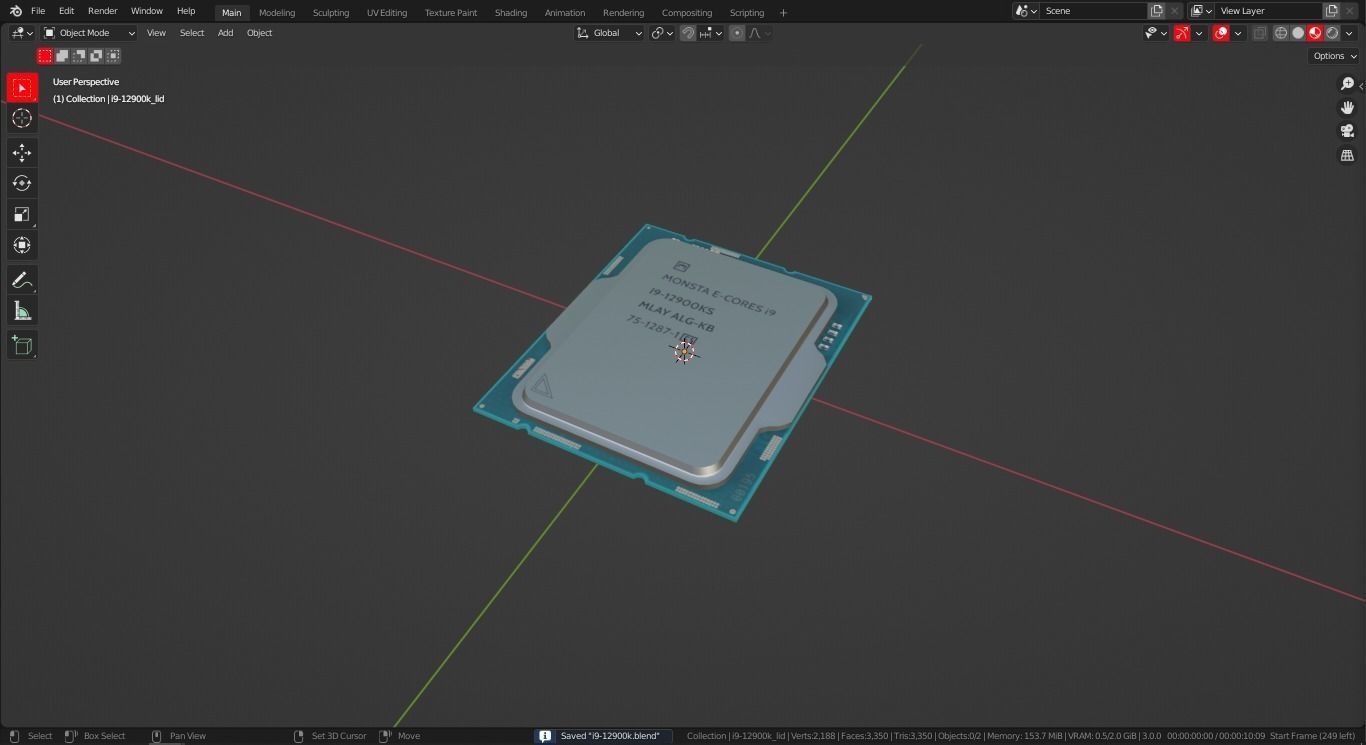Switch to Material Preview shading
The height and width of the screenshot is (745, 1366).
1315,33
